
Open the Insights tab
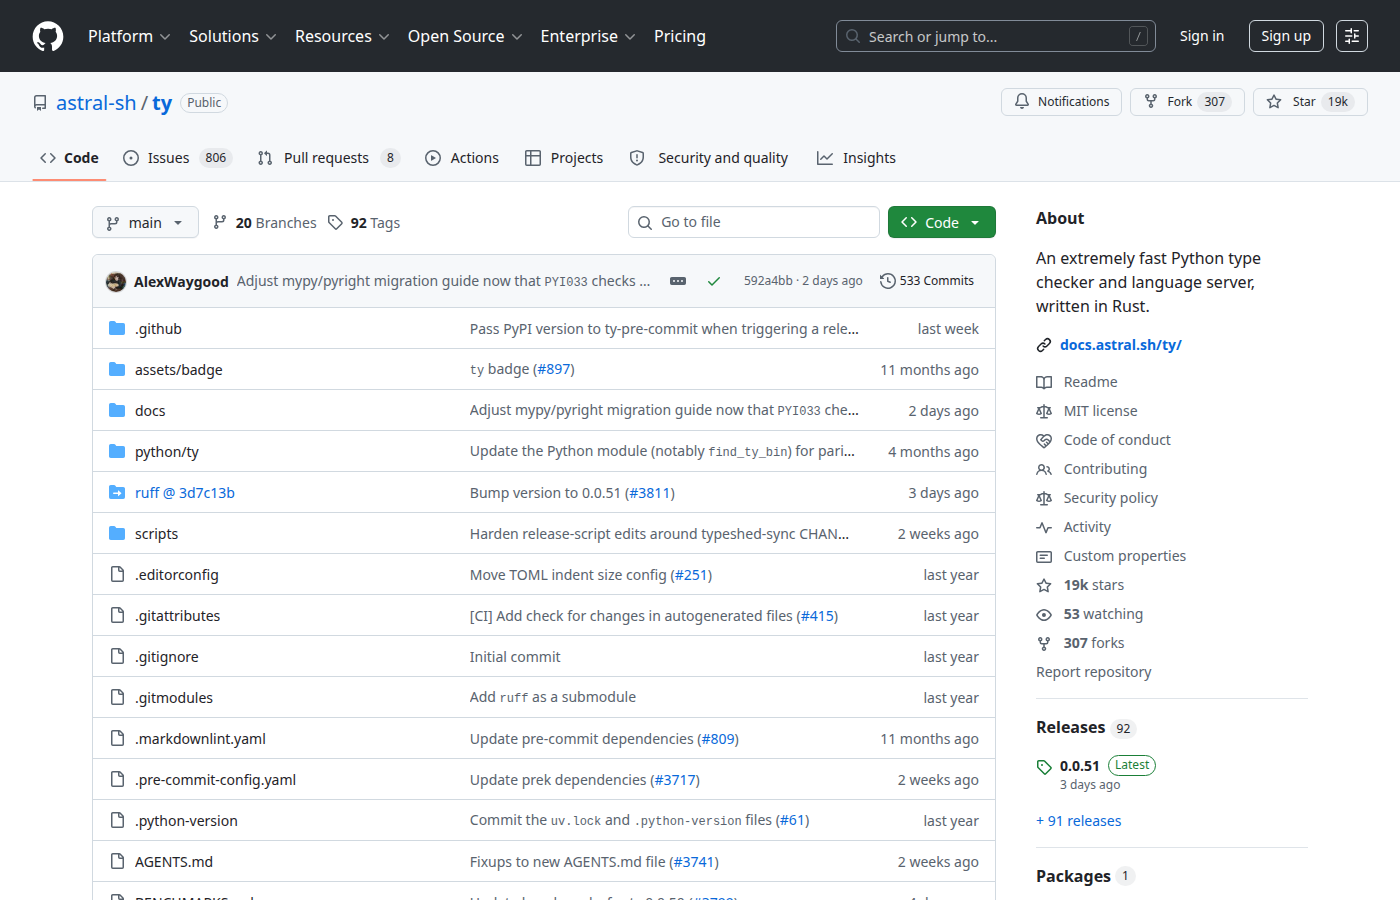[856, 158]
